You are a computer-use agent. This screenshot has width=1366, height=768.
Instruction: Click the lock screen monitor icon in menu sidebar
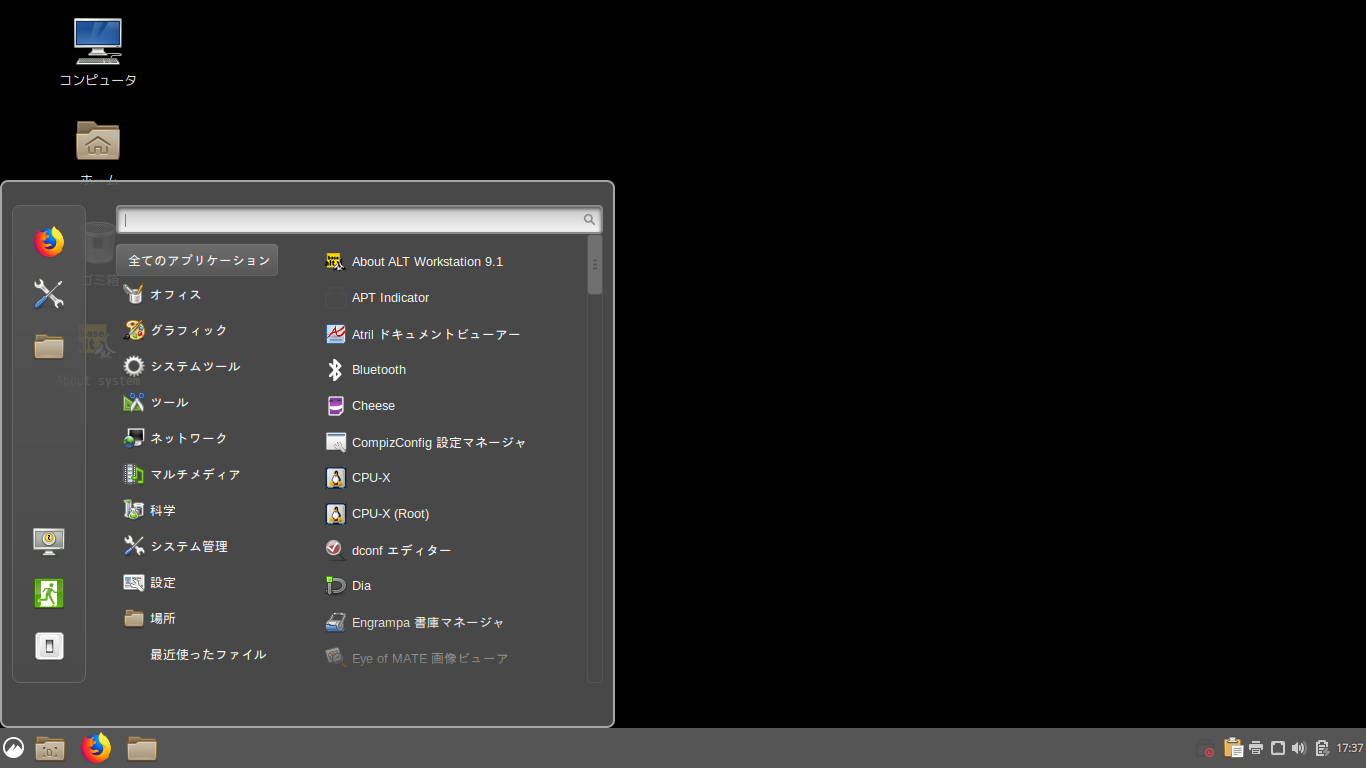click(49, 541)
